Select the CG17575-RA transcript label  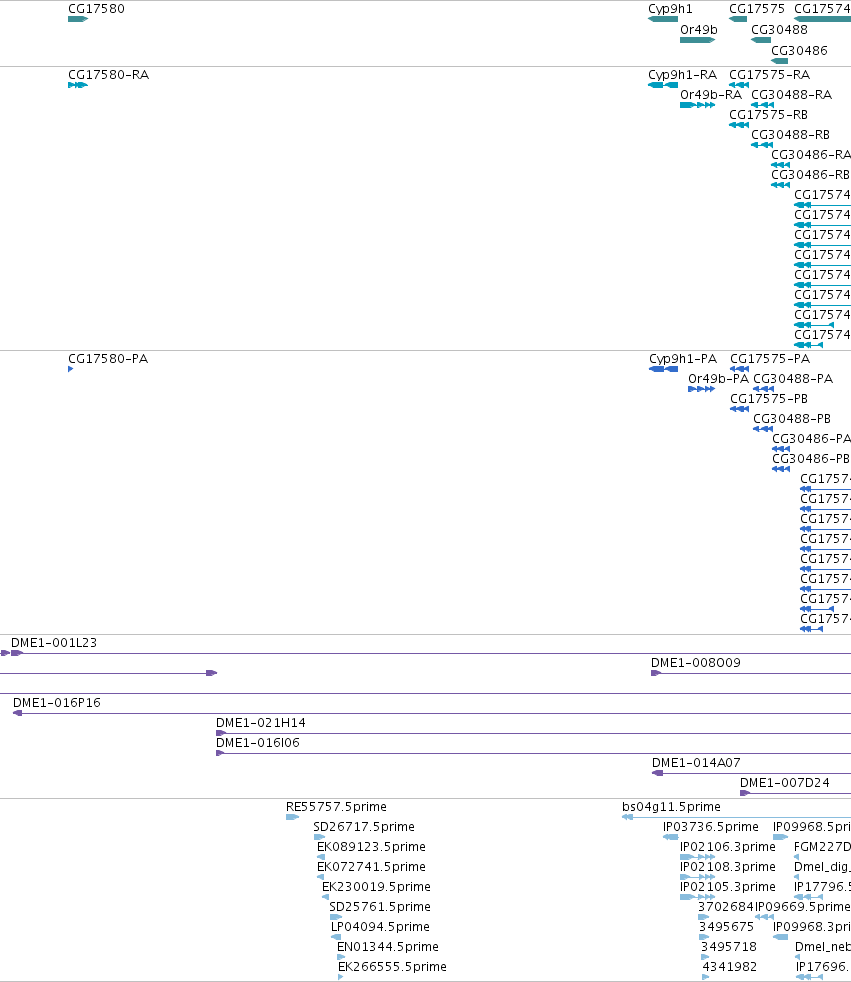pos(770,75)
